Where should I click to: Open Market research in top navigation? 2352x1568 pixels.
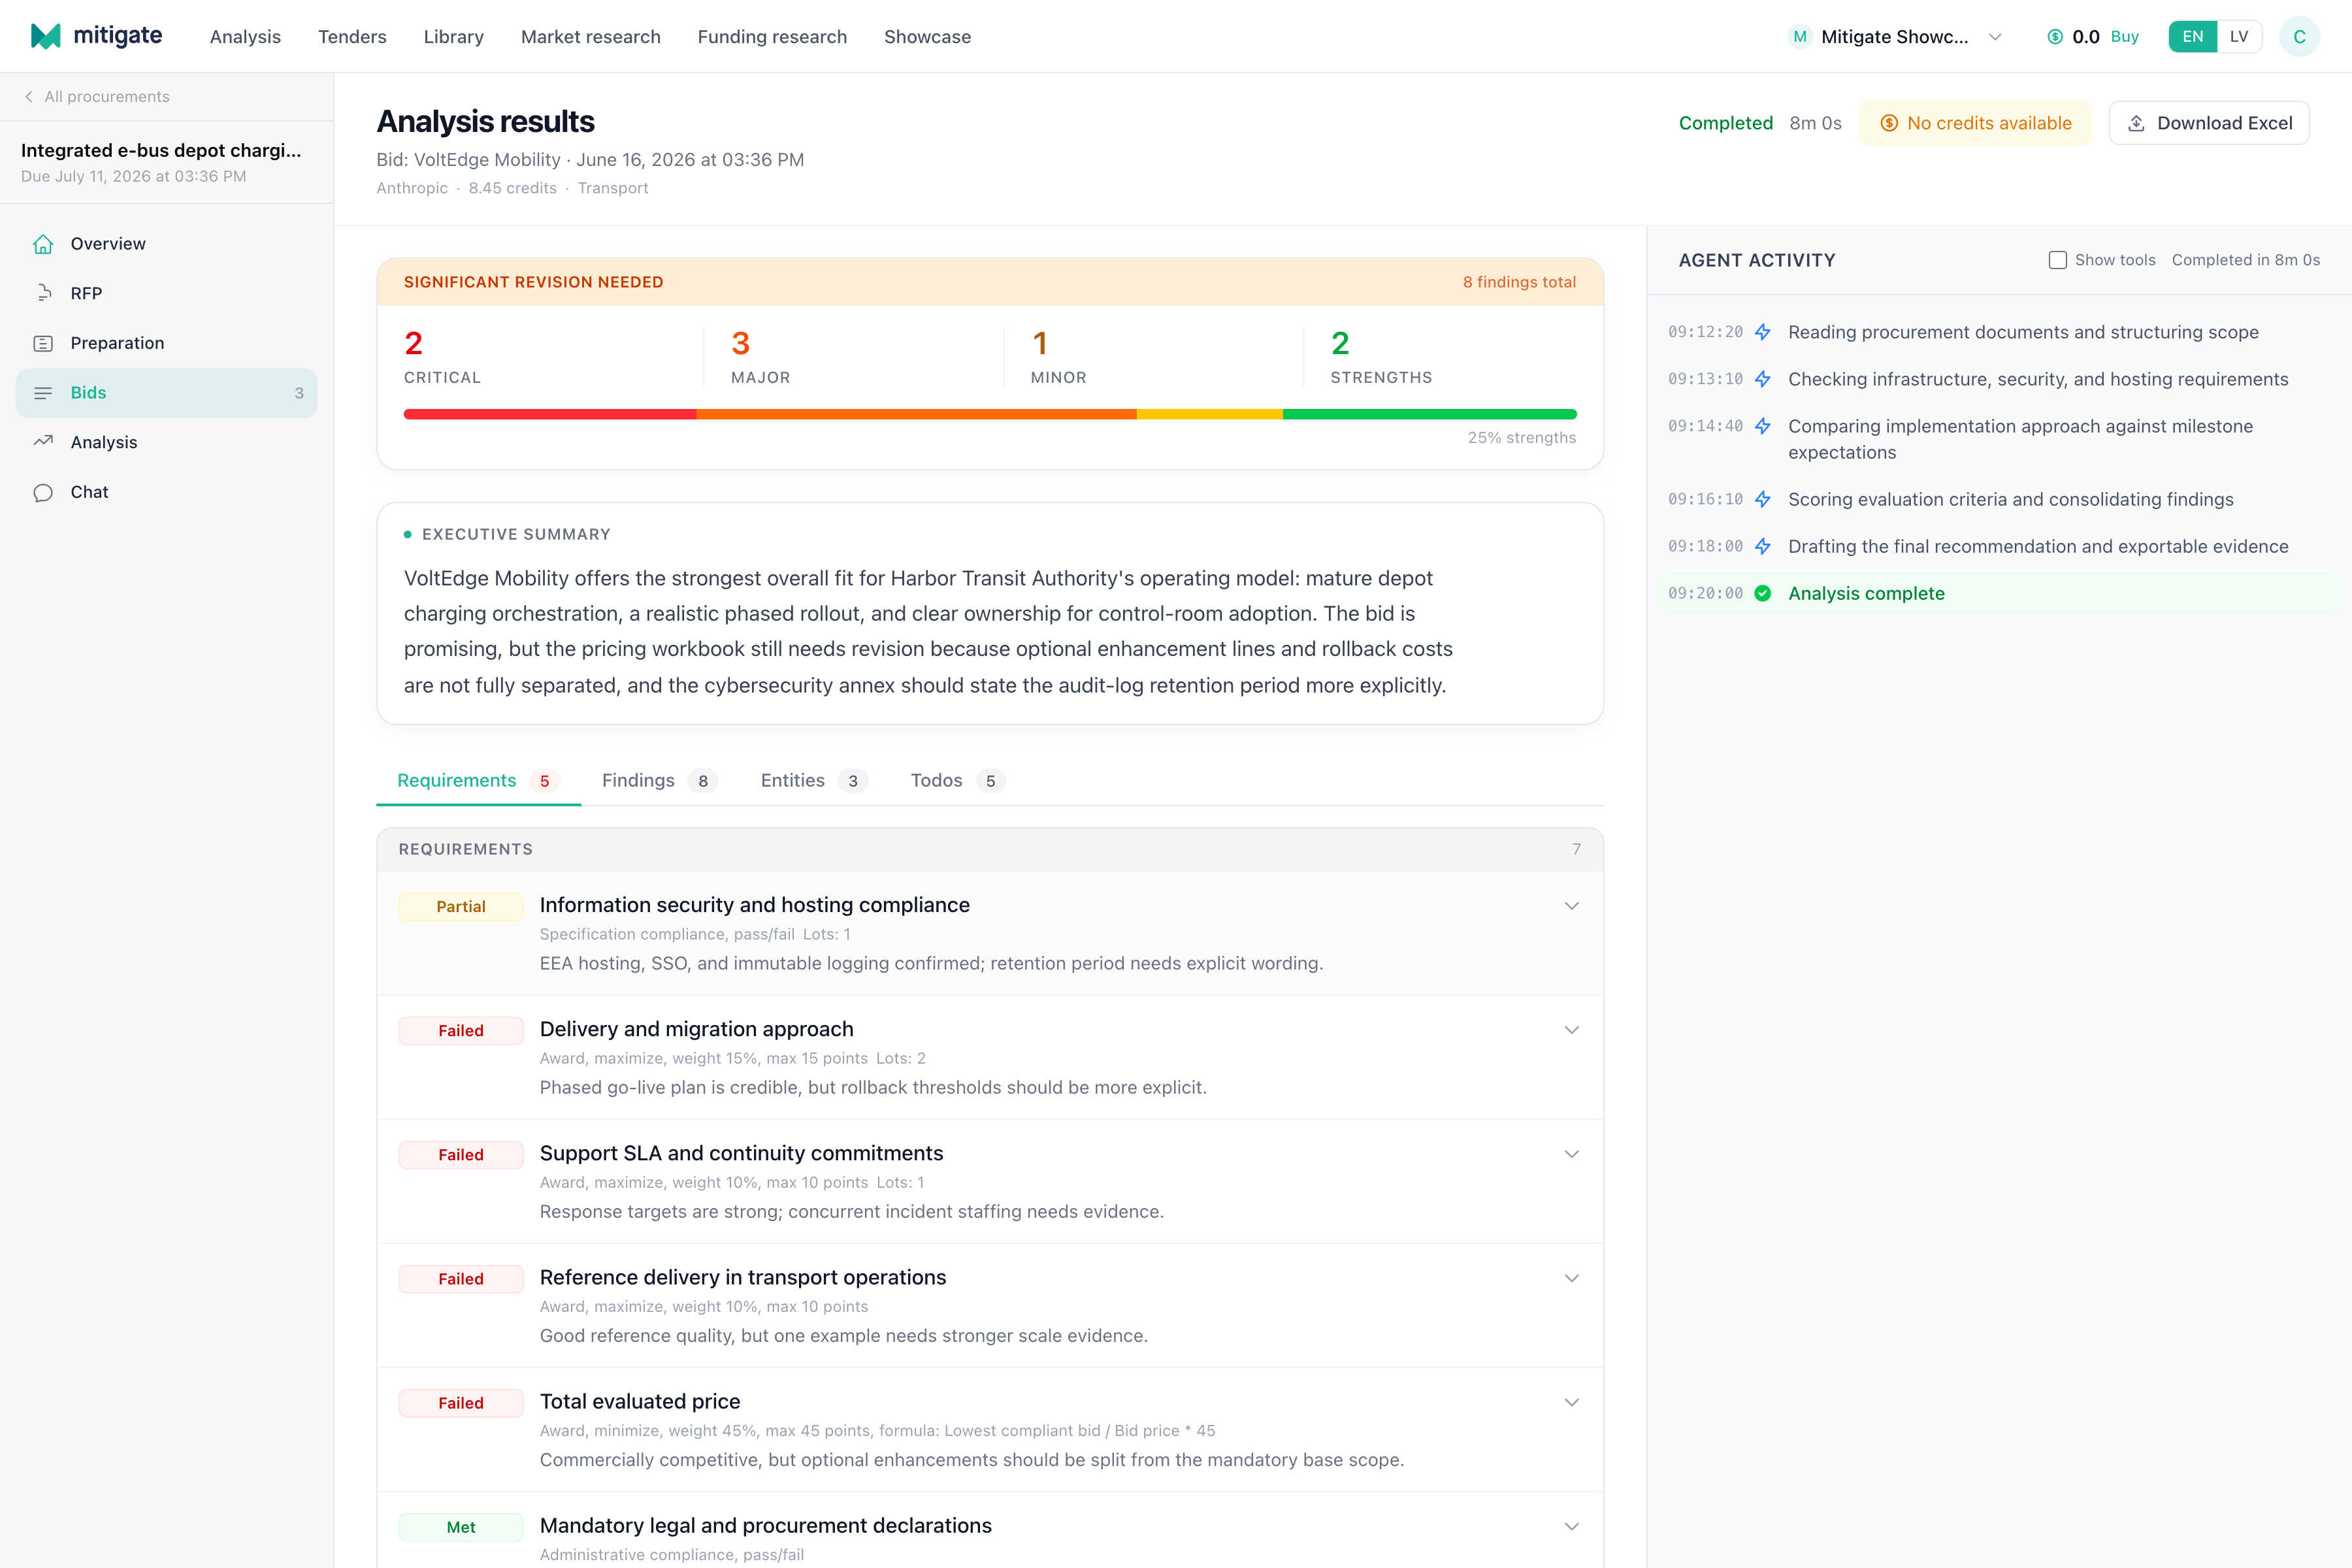click(590, 37)
